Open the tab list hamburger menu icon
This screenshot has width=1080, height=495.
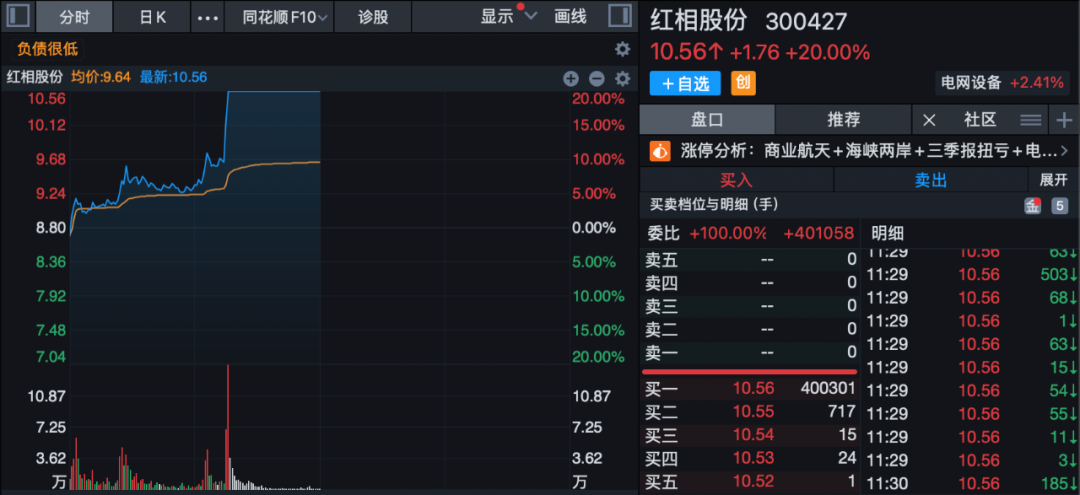pos(1031,120)
